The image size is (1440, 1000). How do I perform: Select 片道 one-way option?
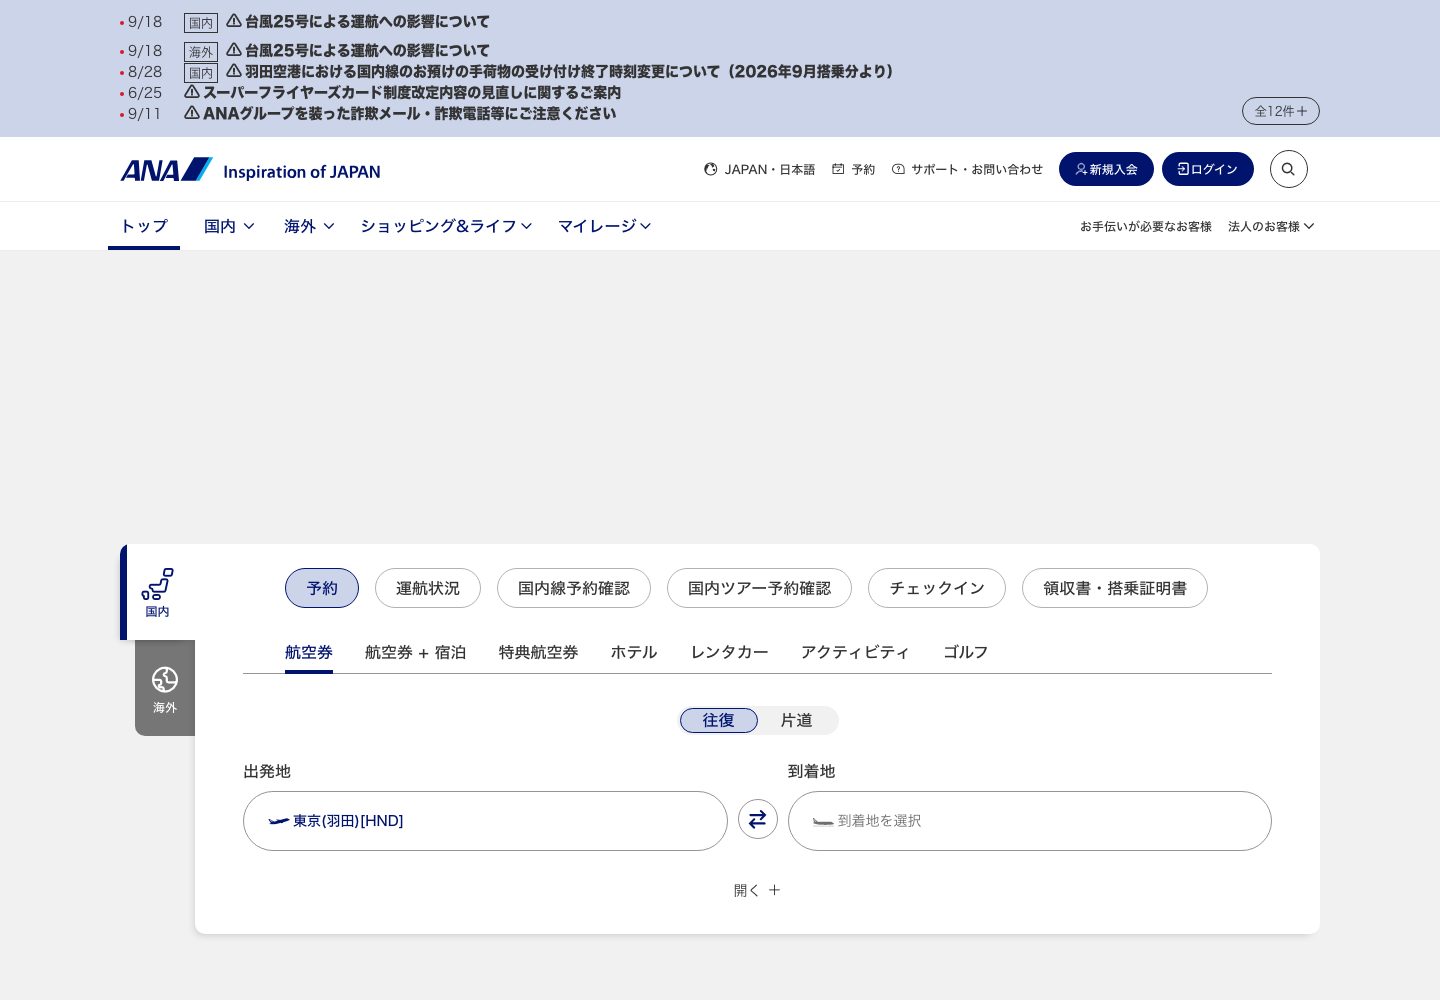coord(797,720)
